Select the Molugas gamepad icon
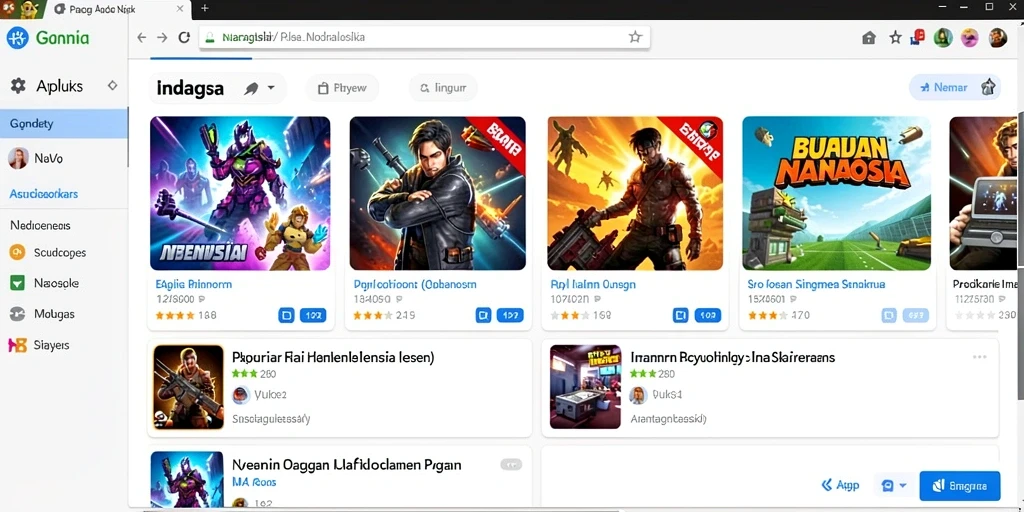1024x512 pixels. [x=17, y=314]
